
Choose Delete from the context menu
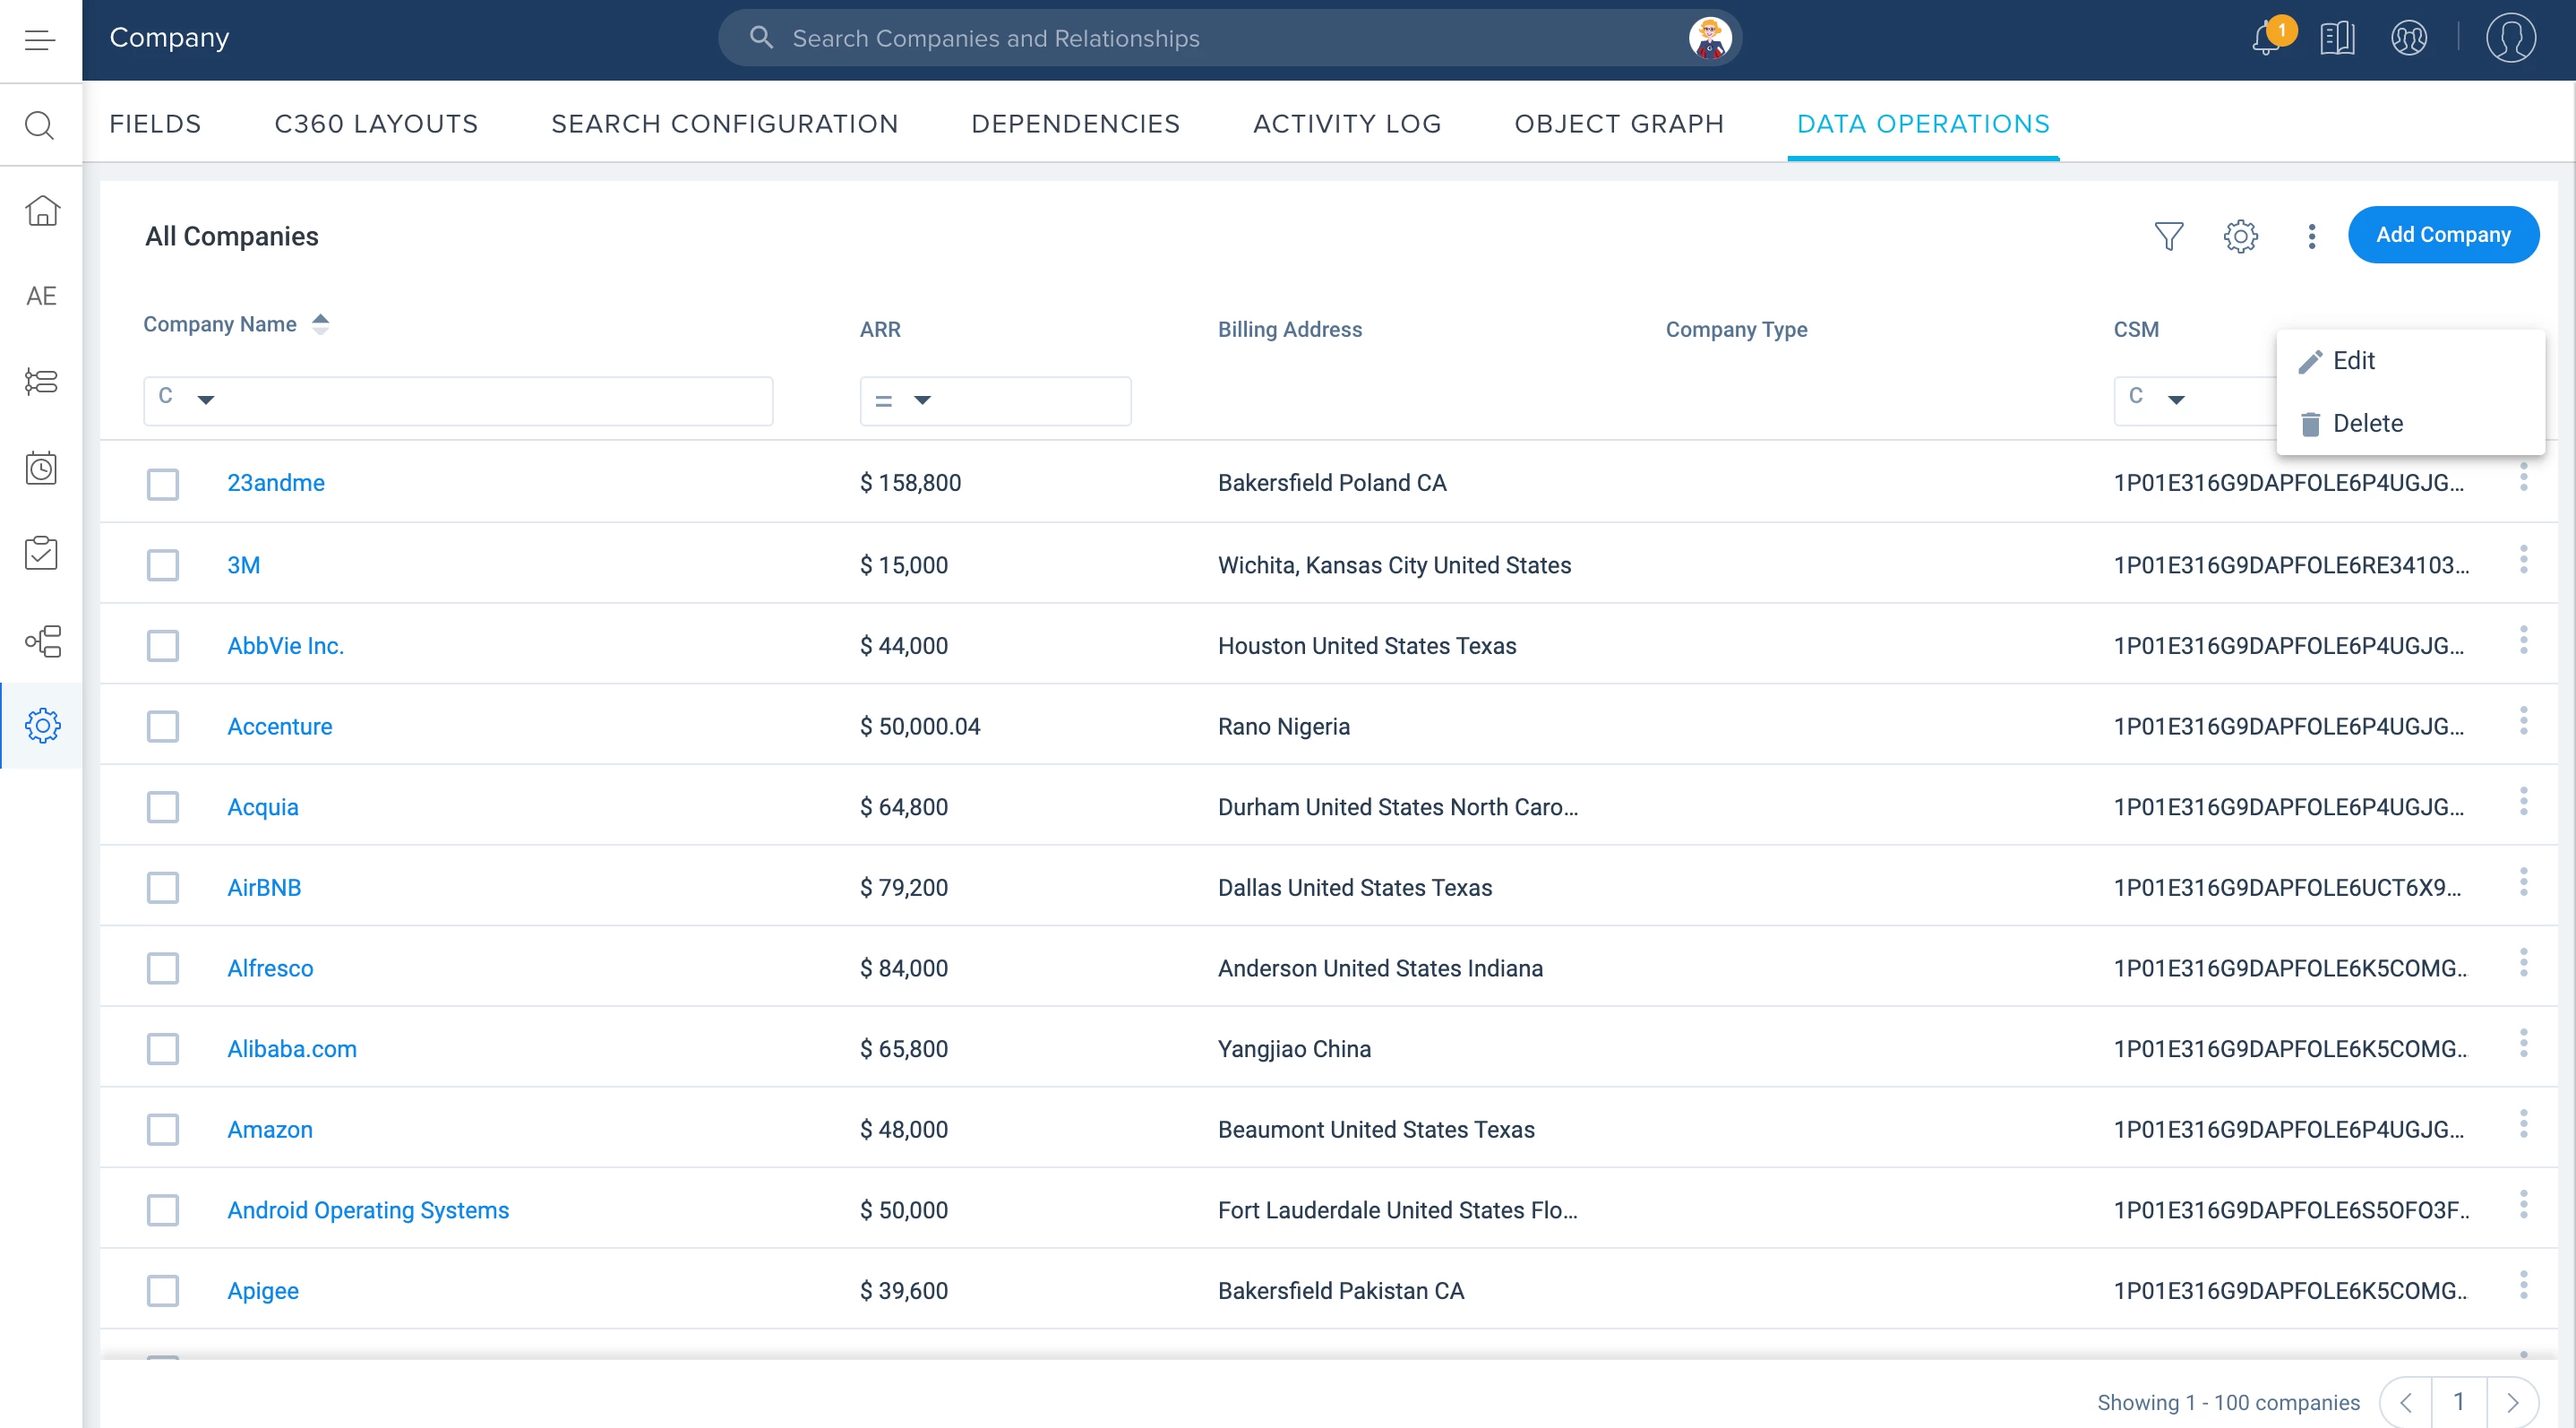[2410, 423]
